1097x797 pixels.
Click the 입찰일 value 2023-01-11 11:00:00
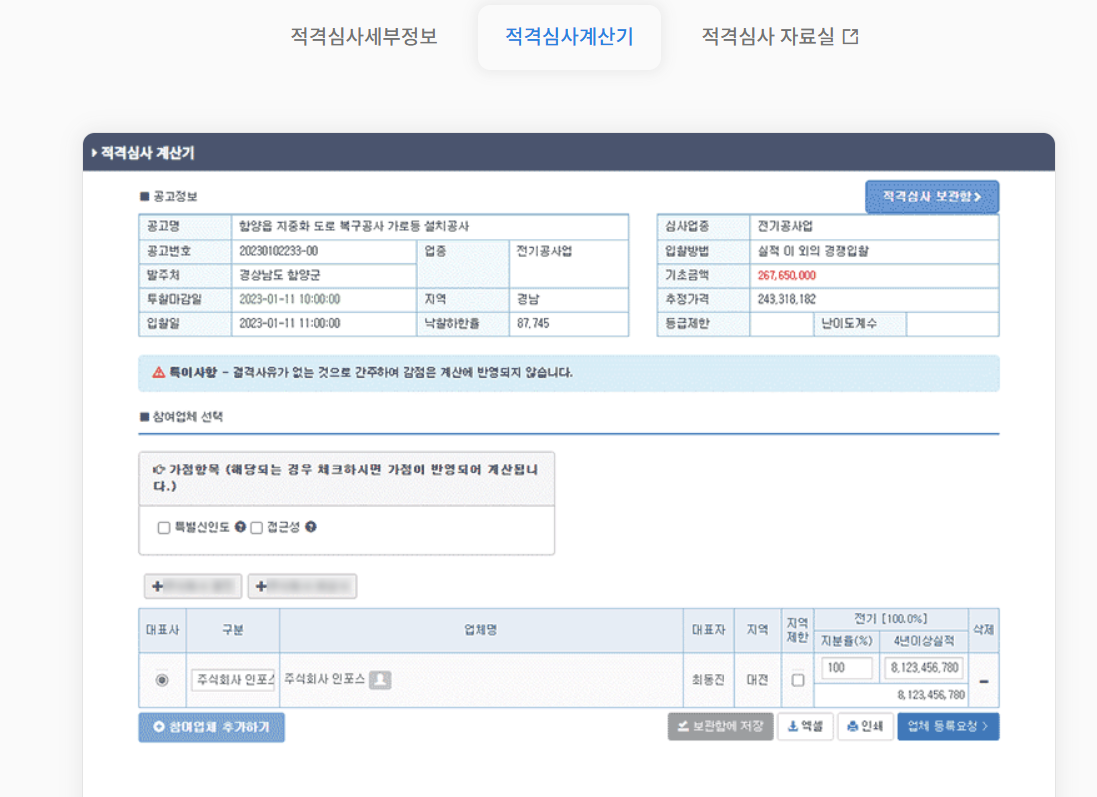pyautogui.click(x=290, y=324)
